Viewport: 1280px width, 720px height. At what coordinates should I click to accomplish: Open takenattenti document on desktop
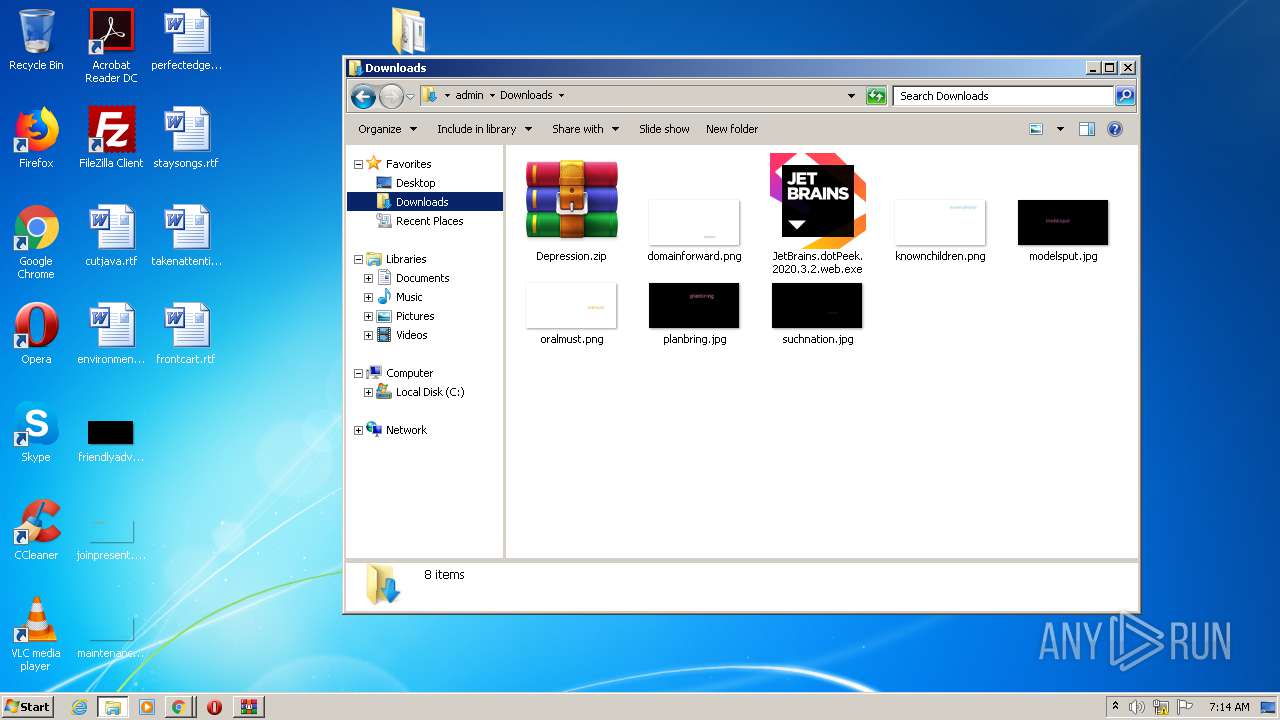coord(186,236)
